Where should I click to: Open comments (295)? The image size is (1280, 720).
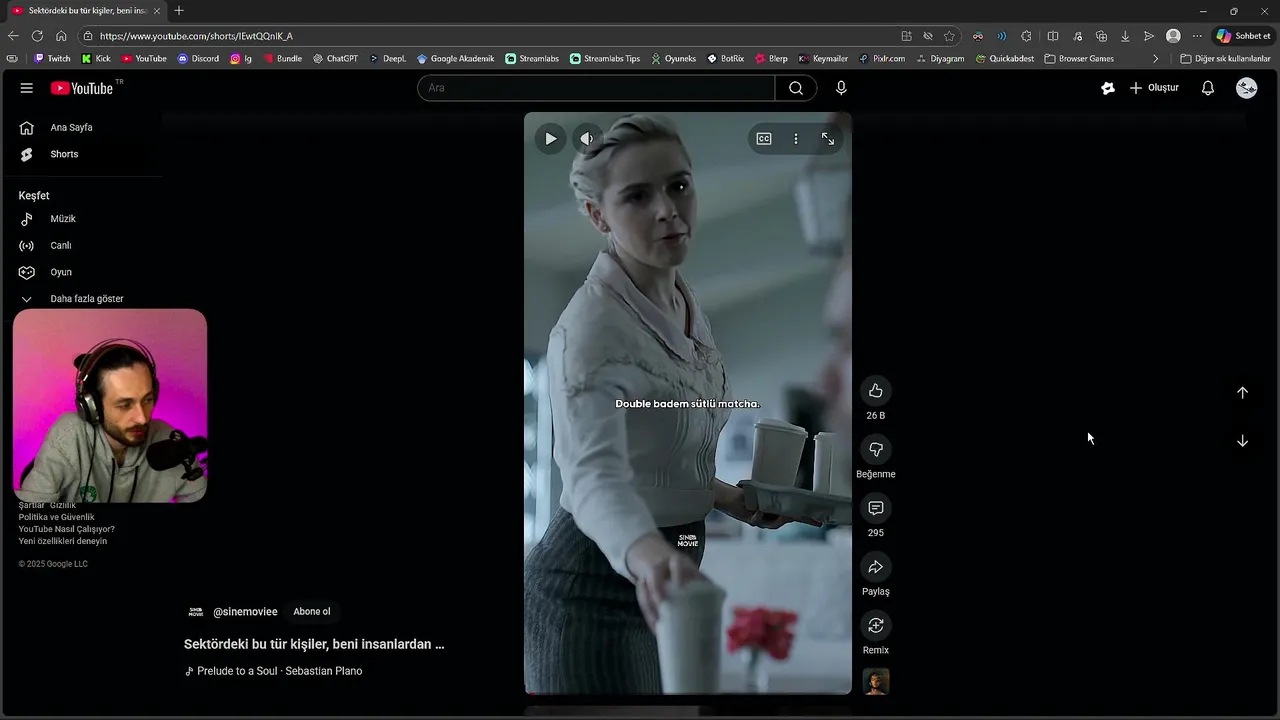(876, 508)
